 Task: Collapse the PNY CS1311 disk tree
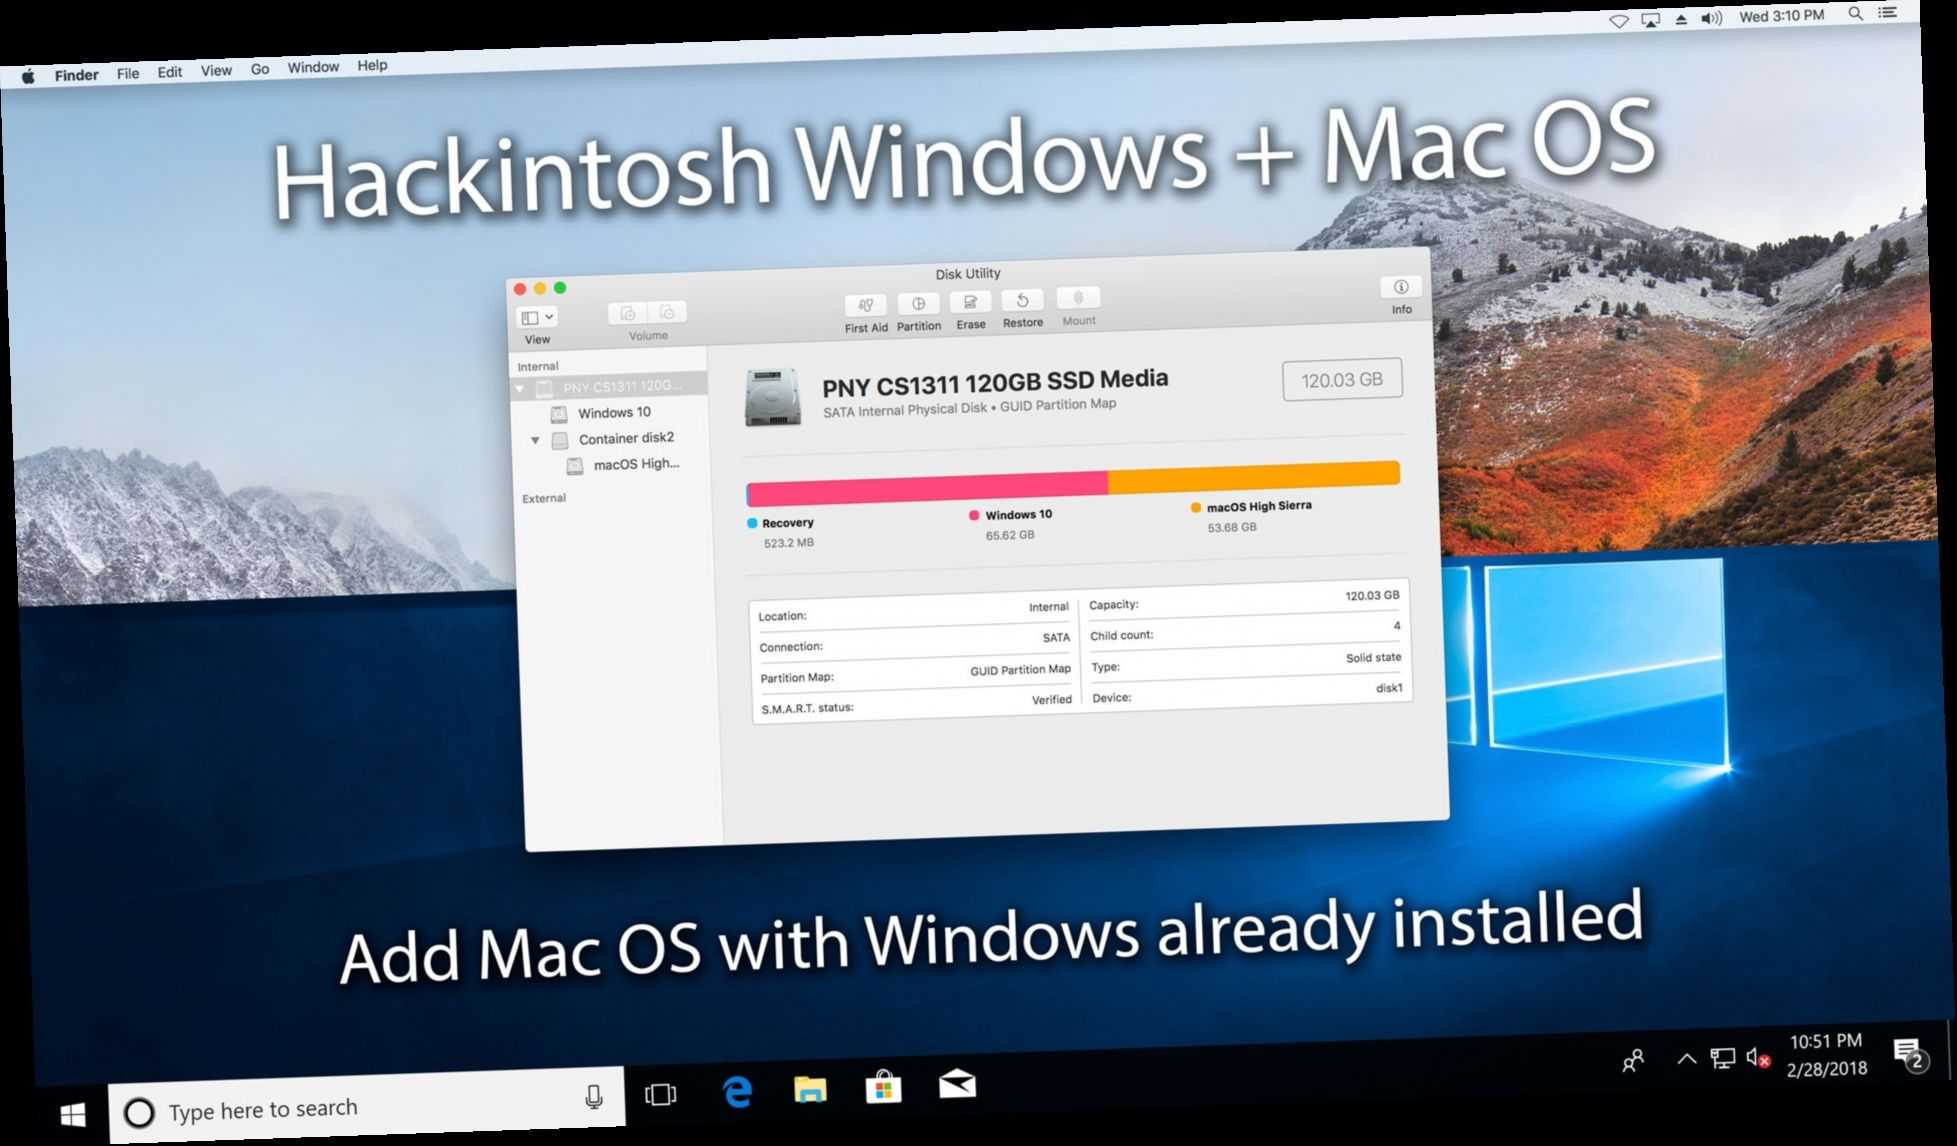pos(520,388)
